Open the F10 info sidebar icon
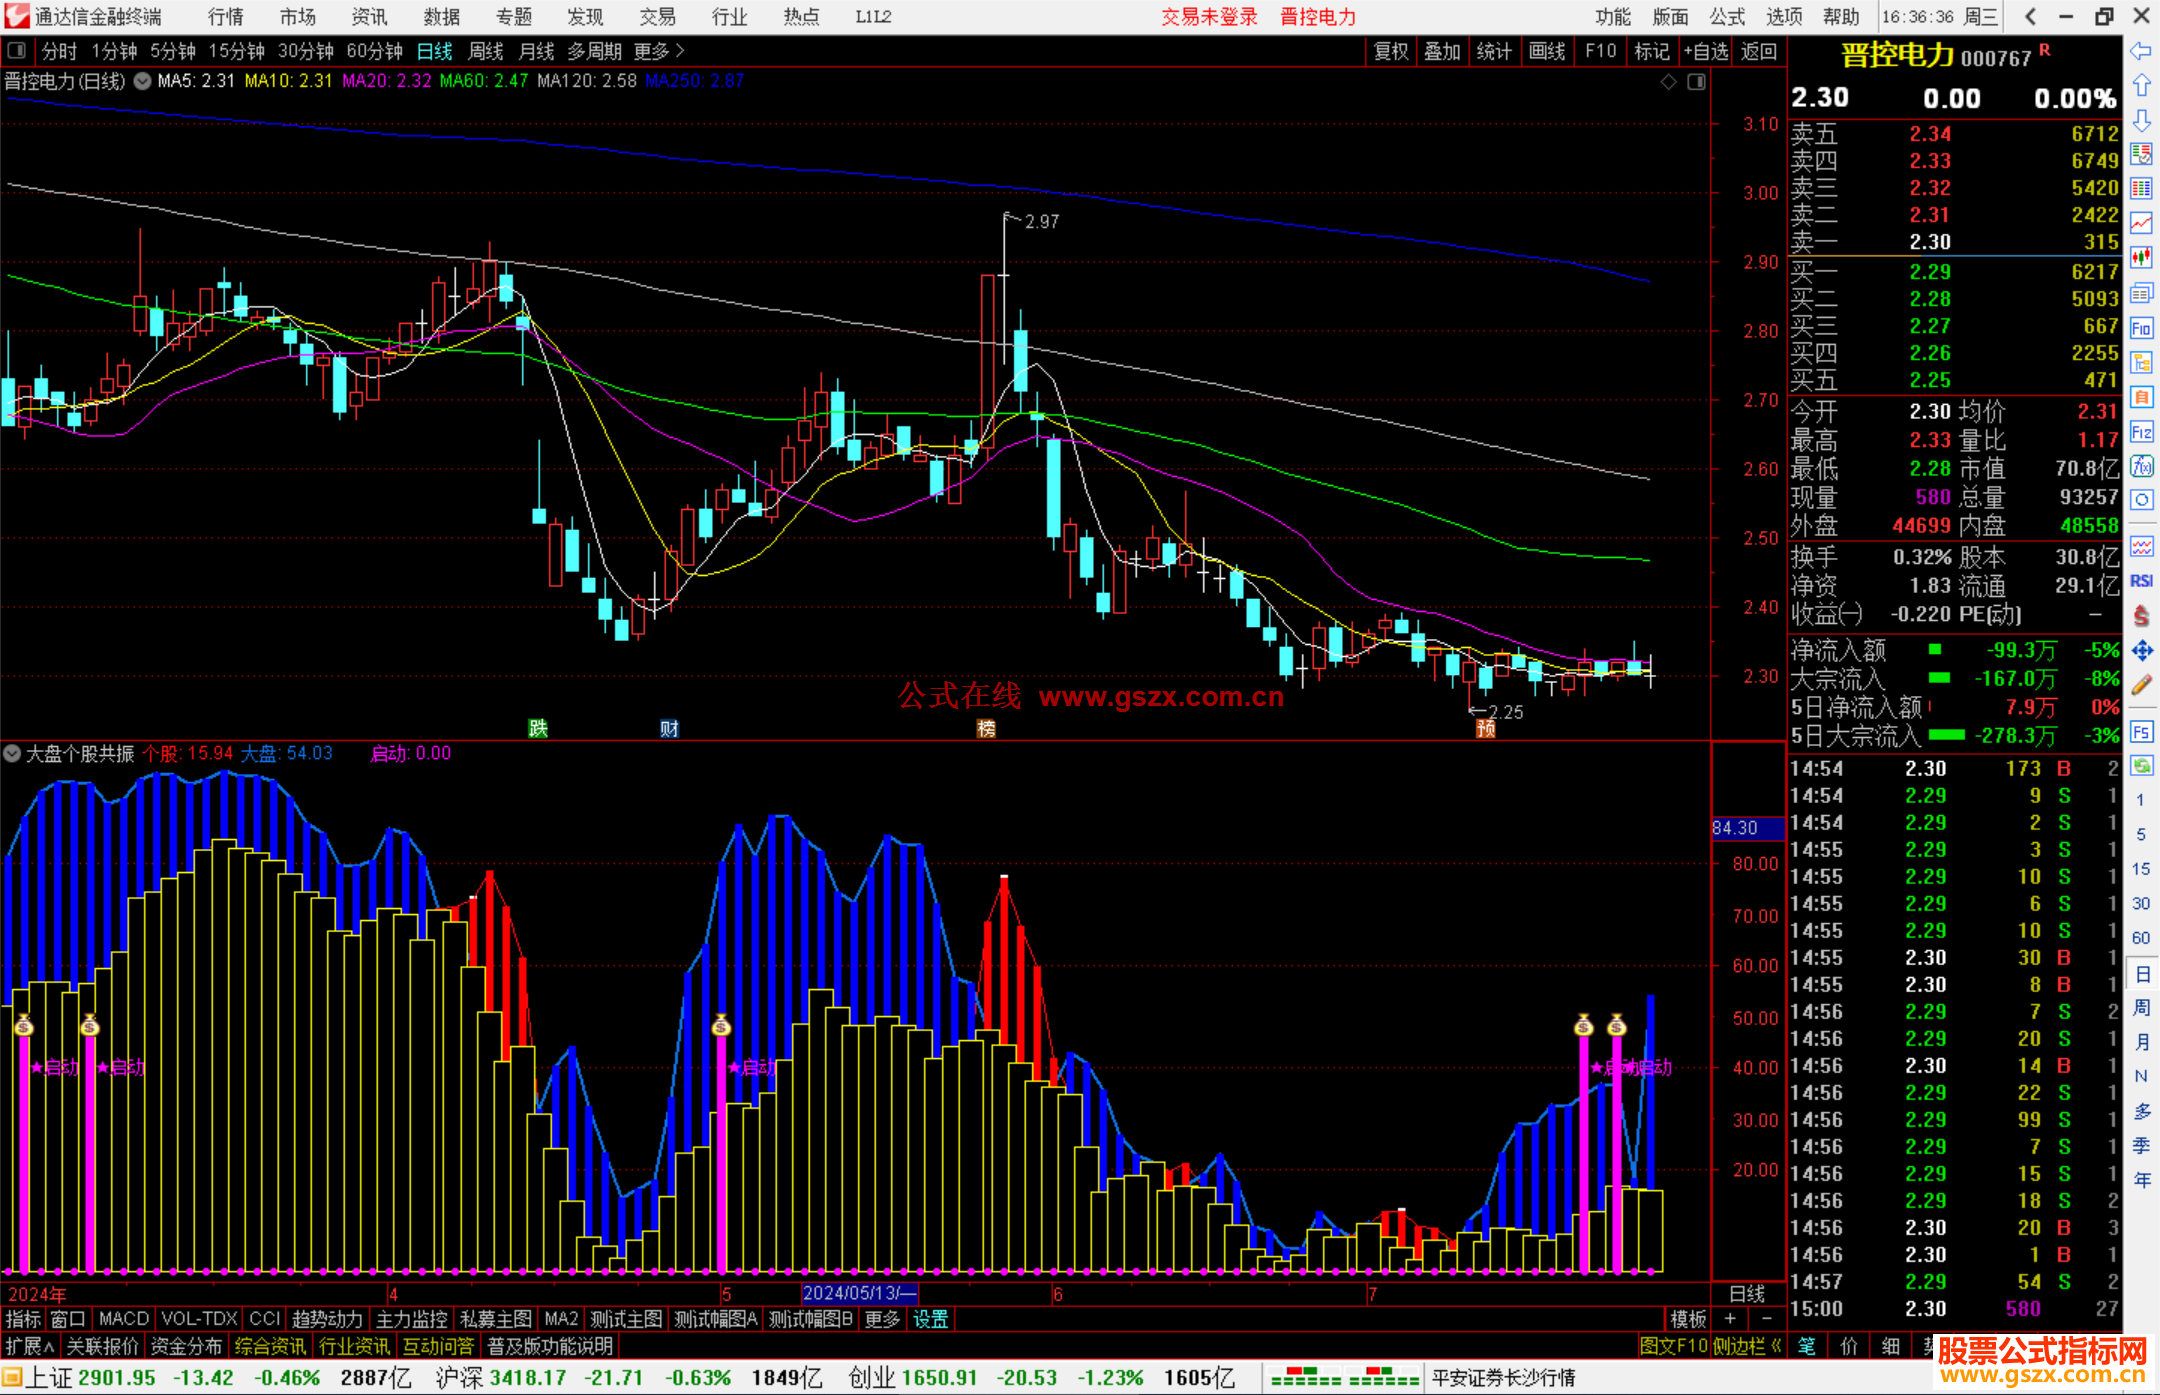This screenshot has height=1395, width=2160. point(2141,328)
